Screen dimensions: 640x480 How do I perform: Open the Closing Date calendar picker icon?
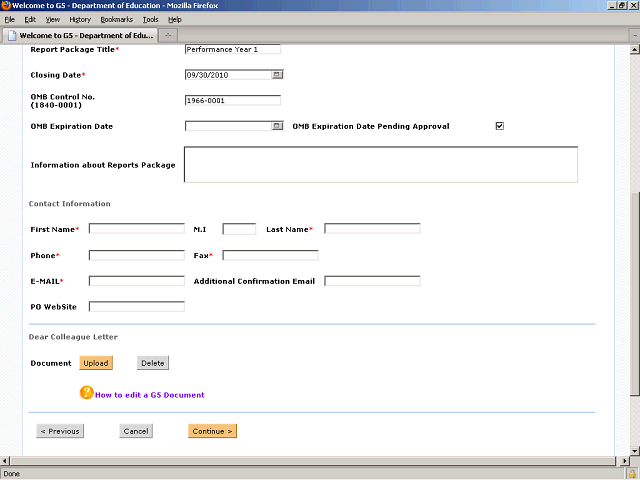(277, 75)
